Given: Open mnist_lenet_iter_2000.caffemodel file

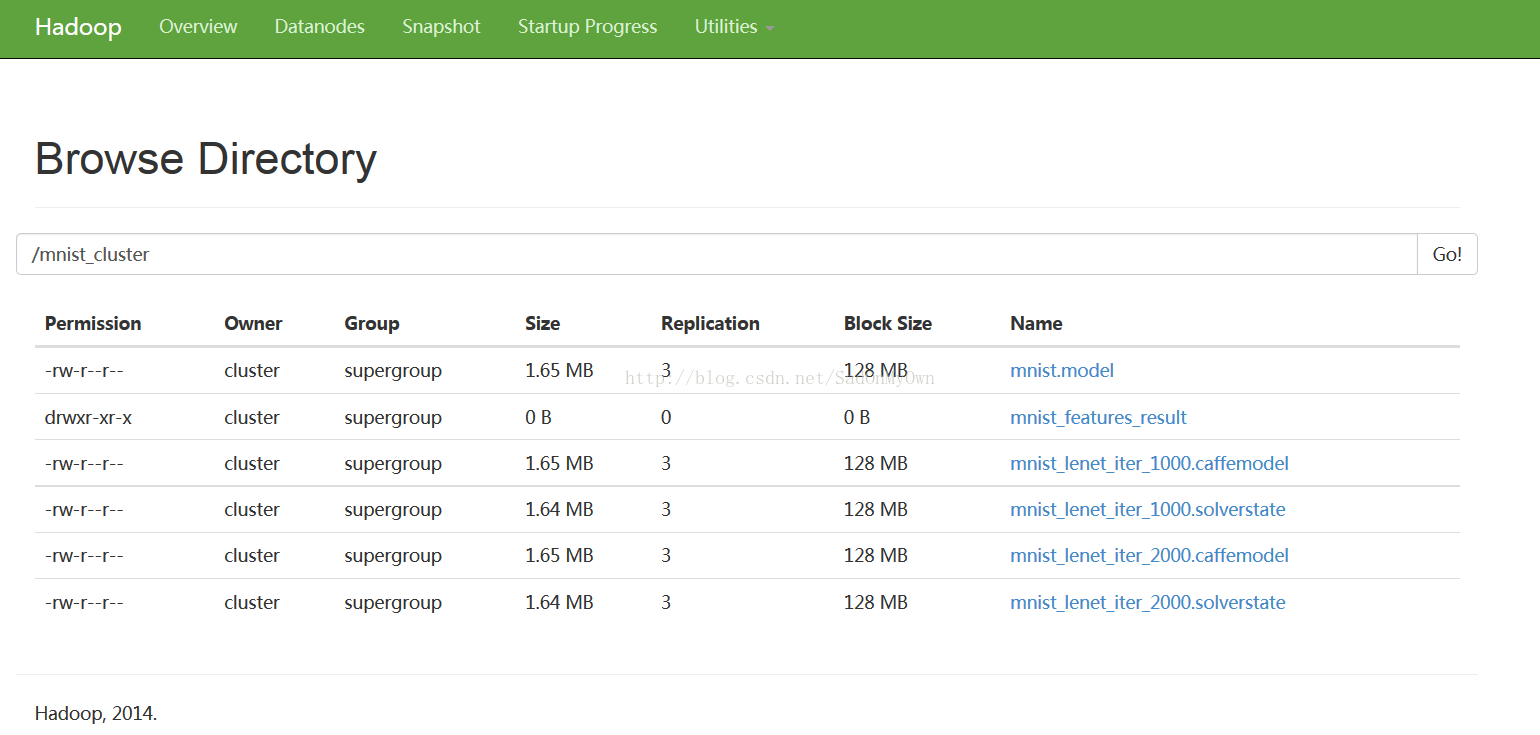Looking at the screenshot, I should tap(1149, 555).
